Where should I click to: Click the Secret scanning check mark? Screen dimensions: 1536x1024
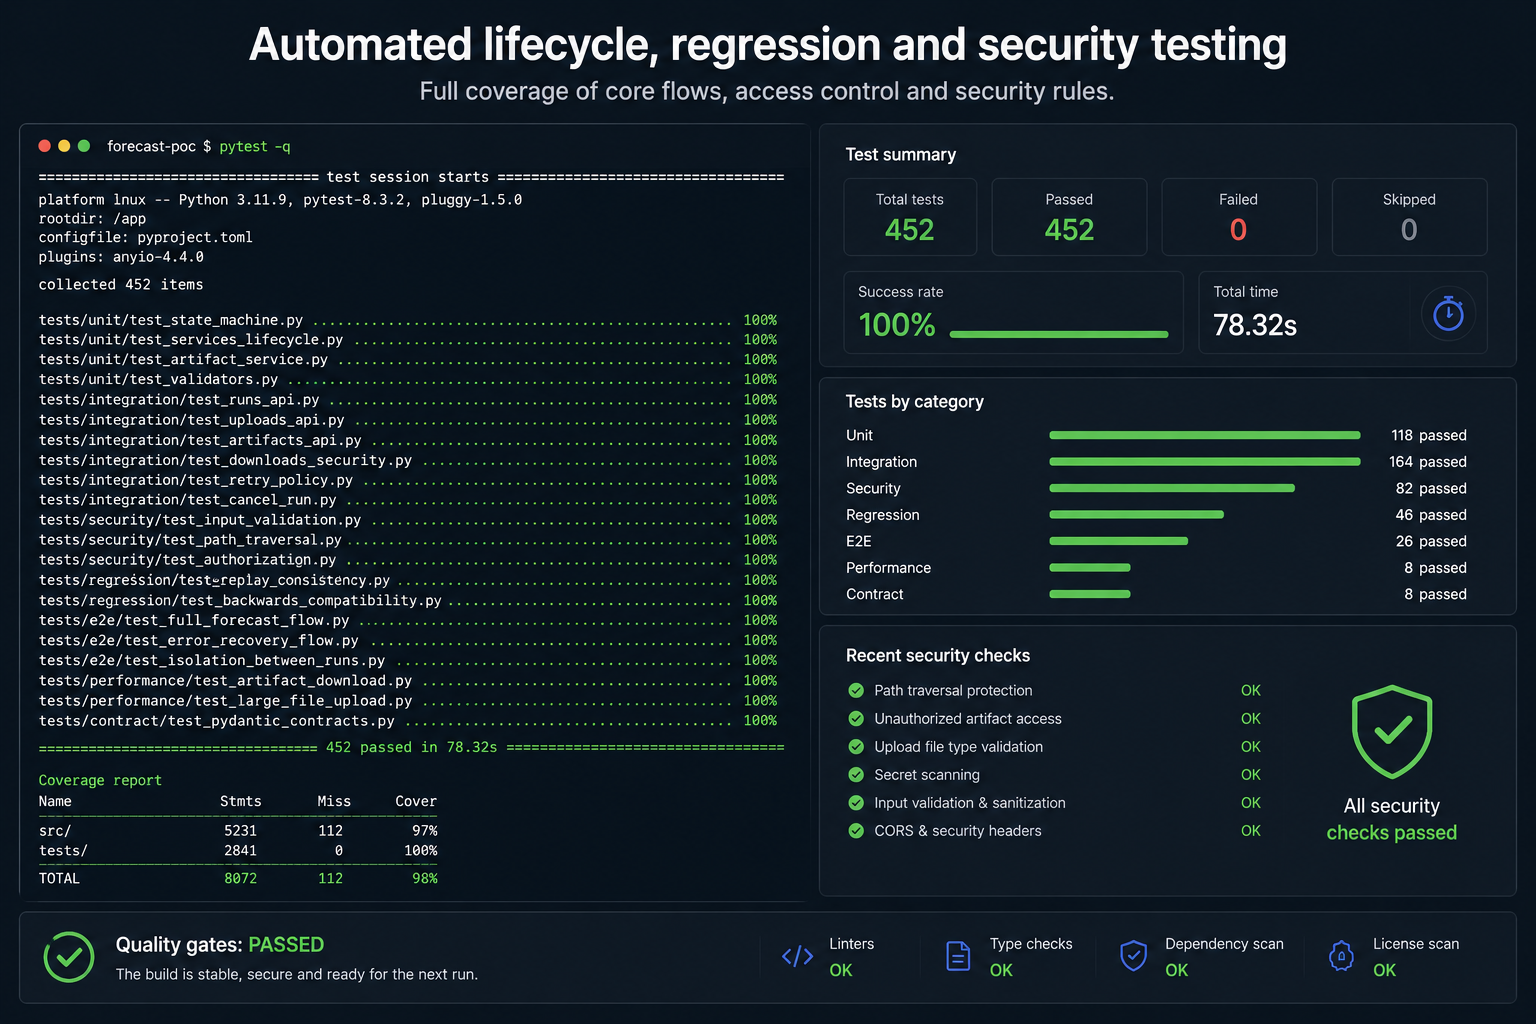point(856,774)
